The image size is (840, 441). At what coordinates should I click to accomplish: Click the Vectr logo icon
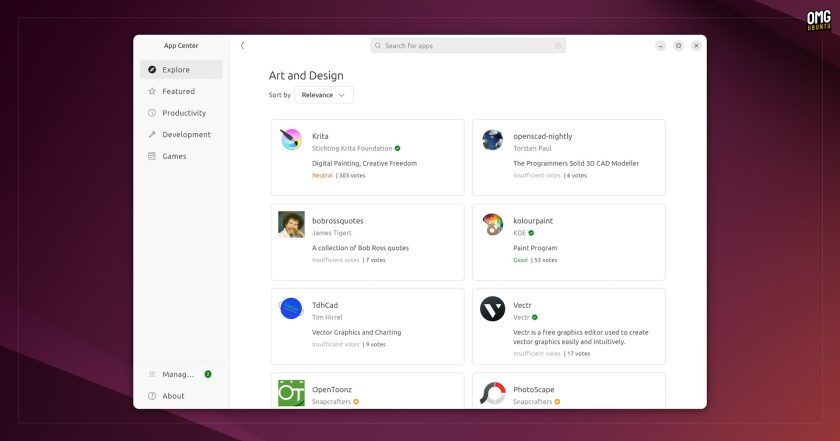pyautogui.click(x=492, y=309)
